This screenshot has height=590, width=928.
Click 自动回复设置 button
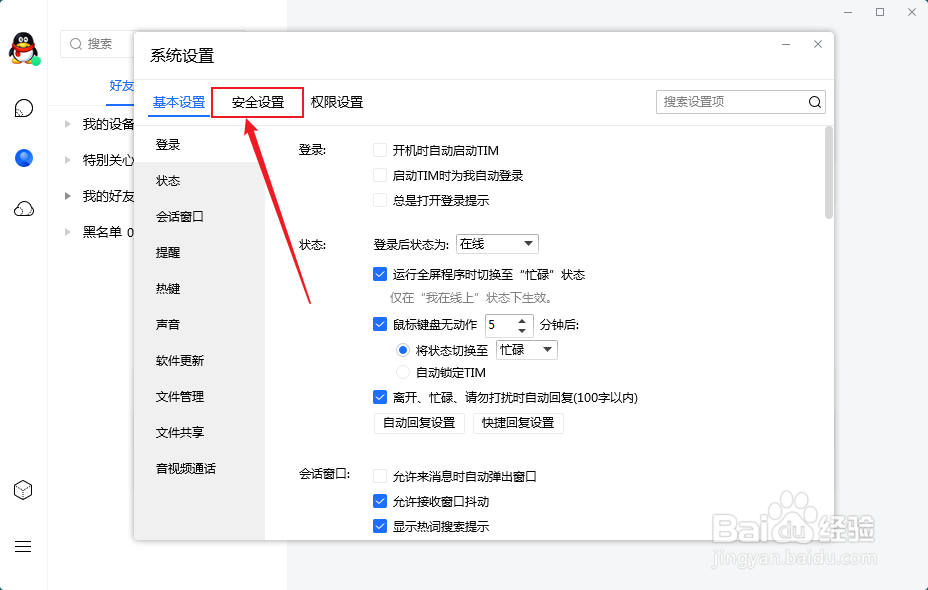coord(419,423)
